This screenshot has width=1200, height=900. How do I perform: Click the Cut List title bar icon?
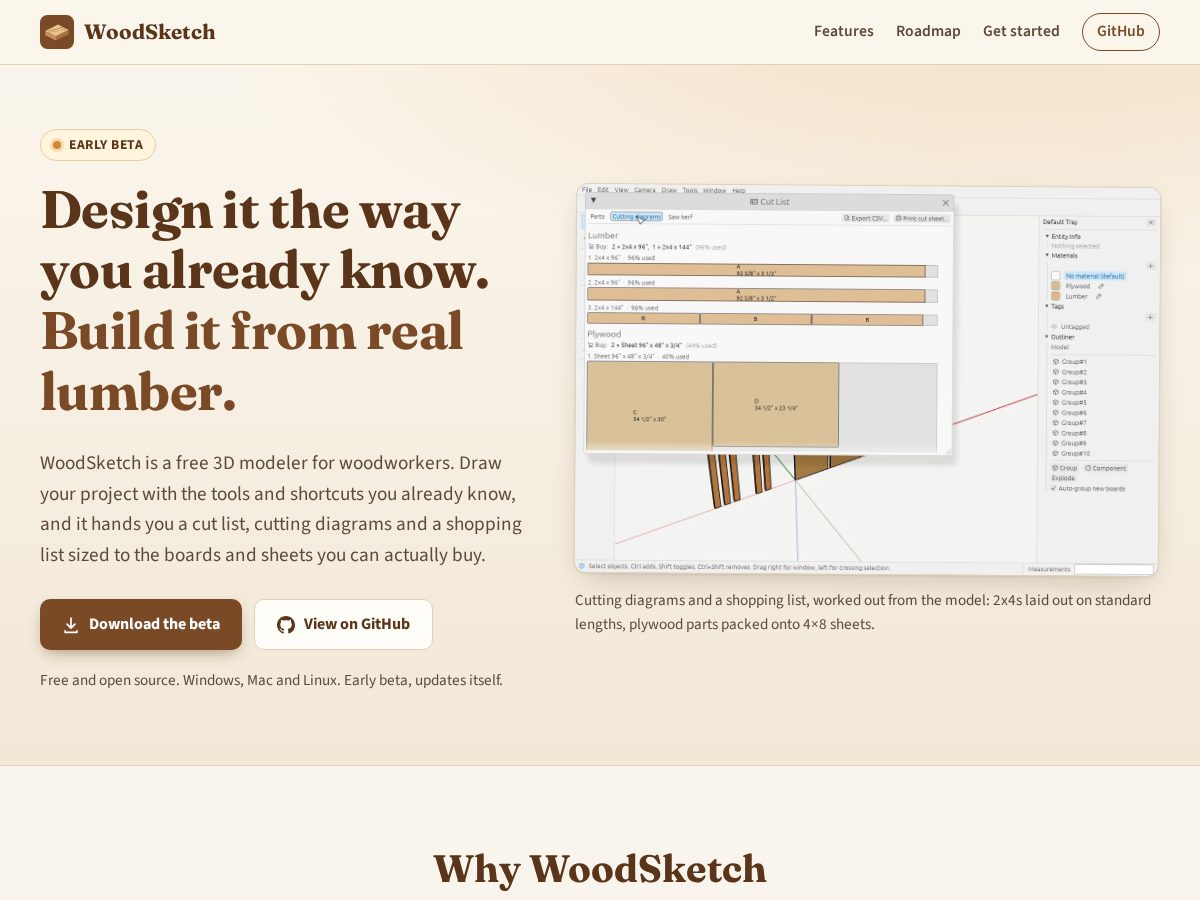(754, 202)
